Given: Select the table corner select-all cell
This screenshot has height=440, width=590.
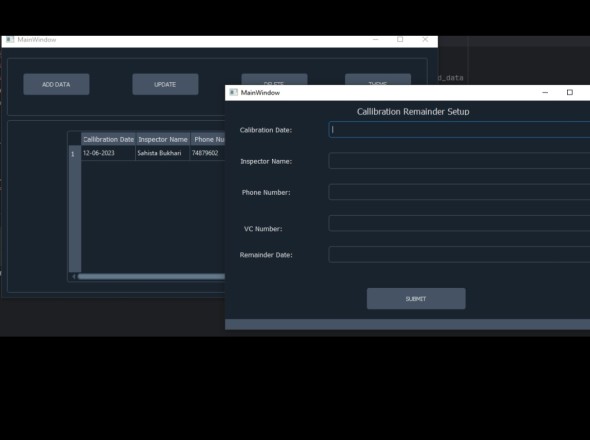Looking at the screenshot, I should point(75,139).
